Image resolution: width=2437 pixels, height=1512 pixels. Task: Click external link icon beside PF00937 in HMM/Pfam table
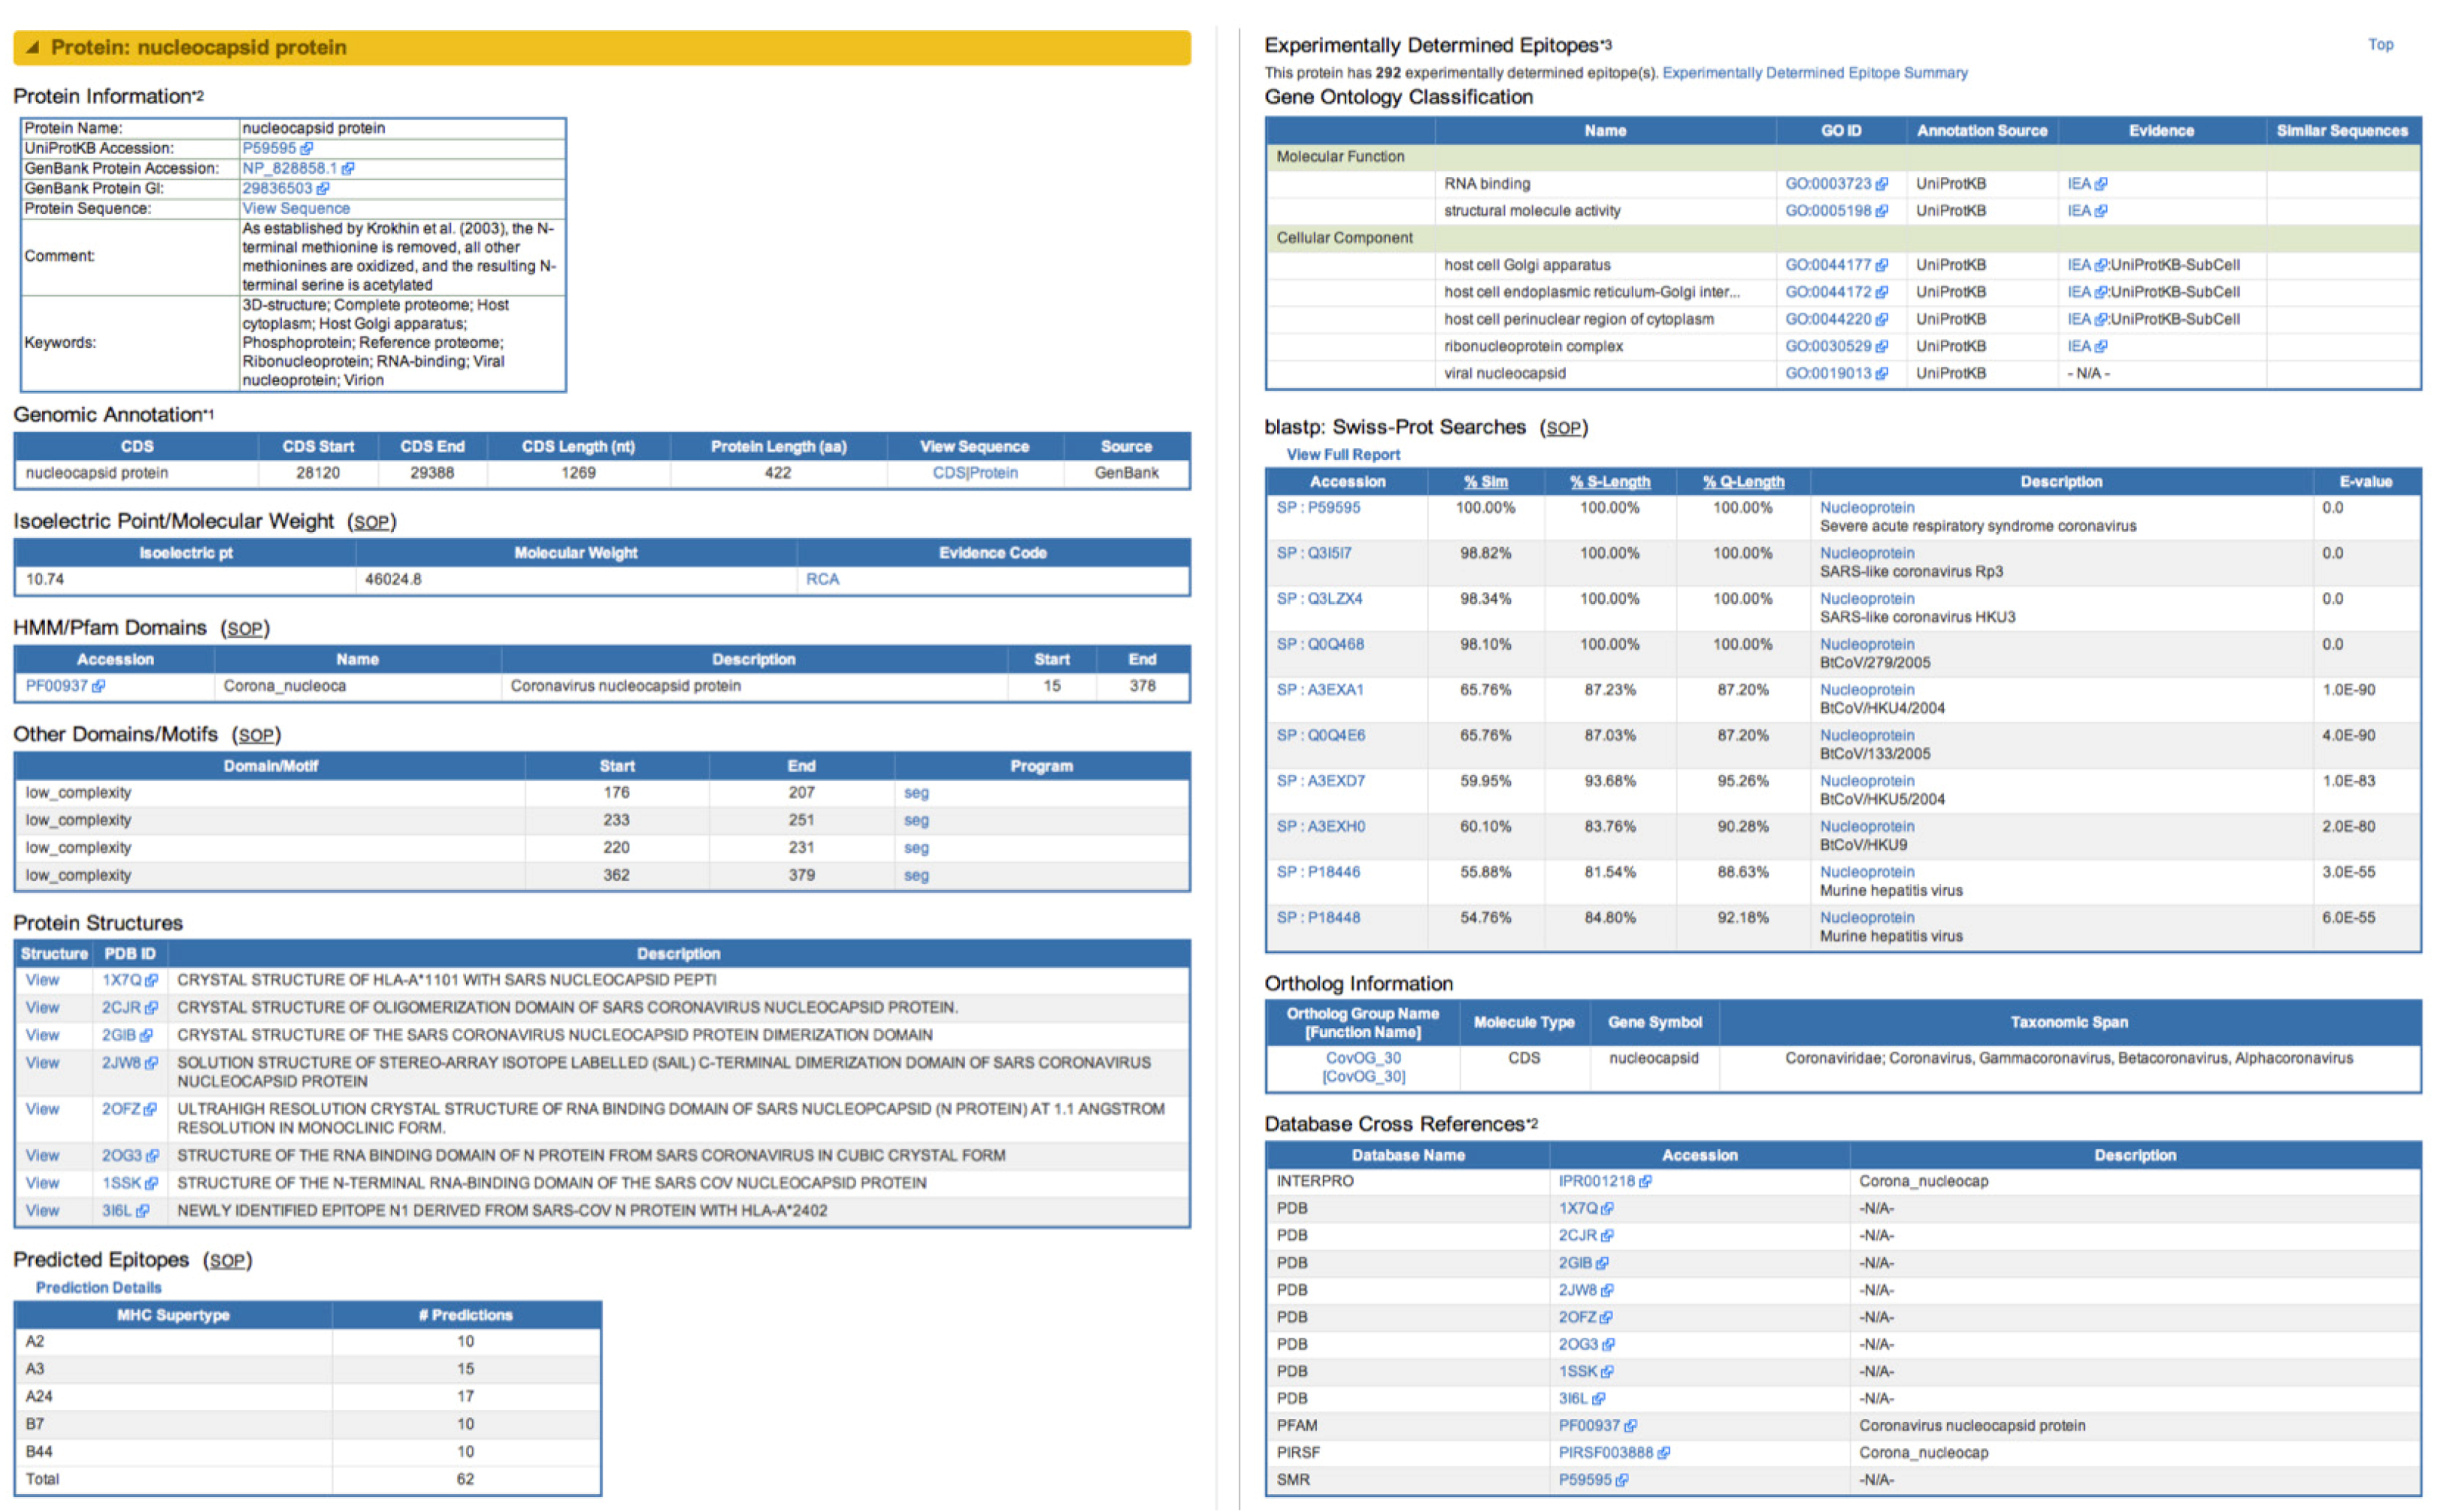tap(98, 686)
